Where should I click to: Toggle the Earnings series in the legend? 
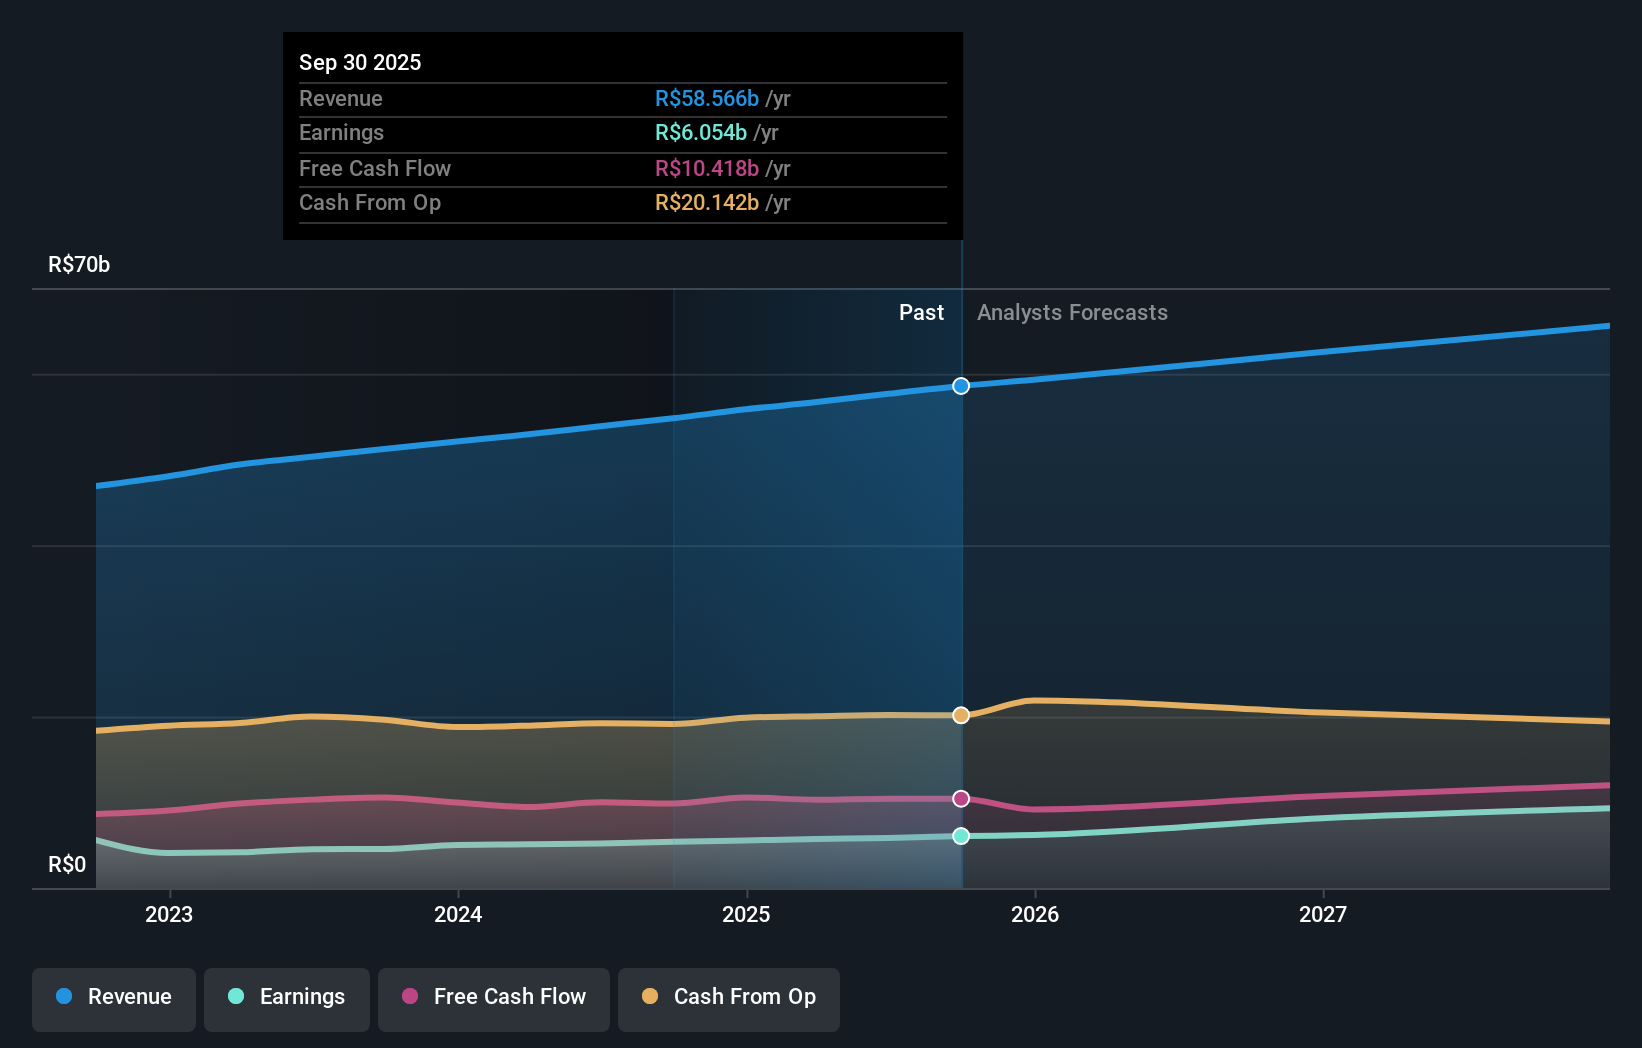pyautogui.click(x=286, y=999)
